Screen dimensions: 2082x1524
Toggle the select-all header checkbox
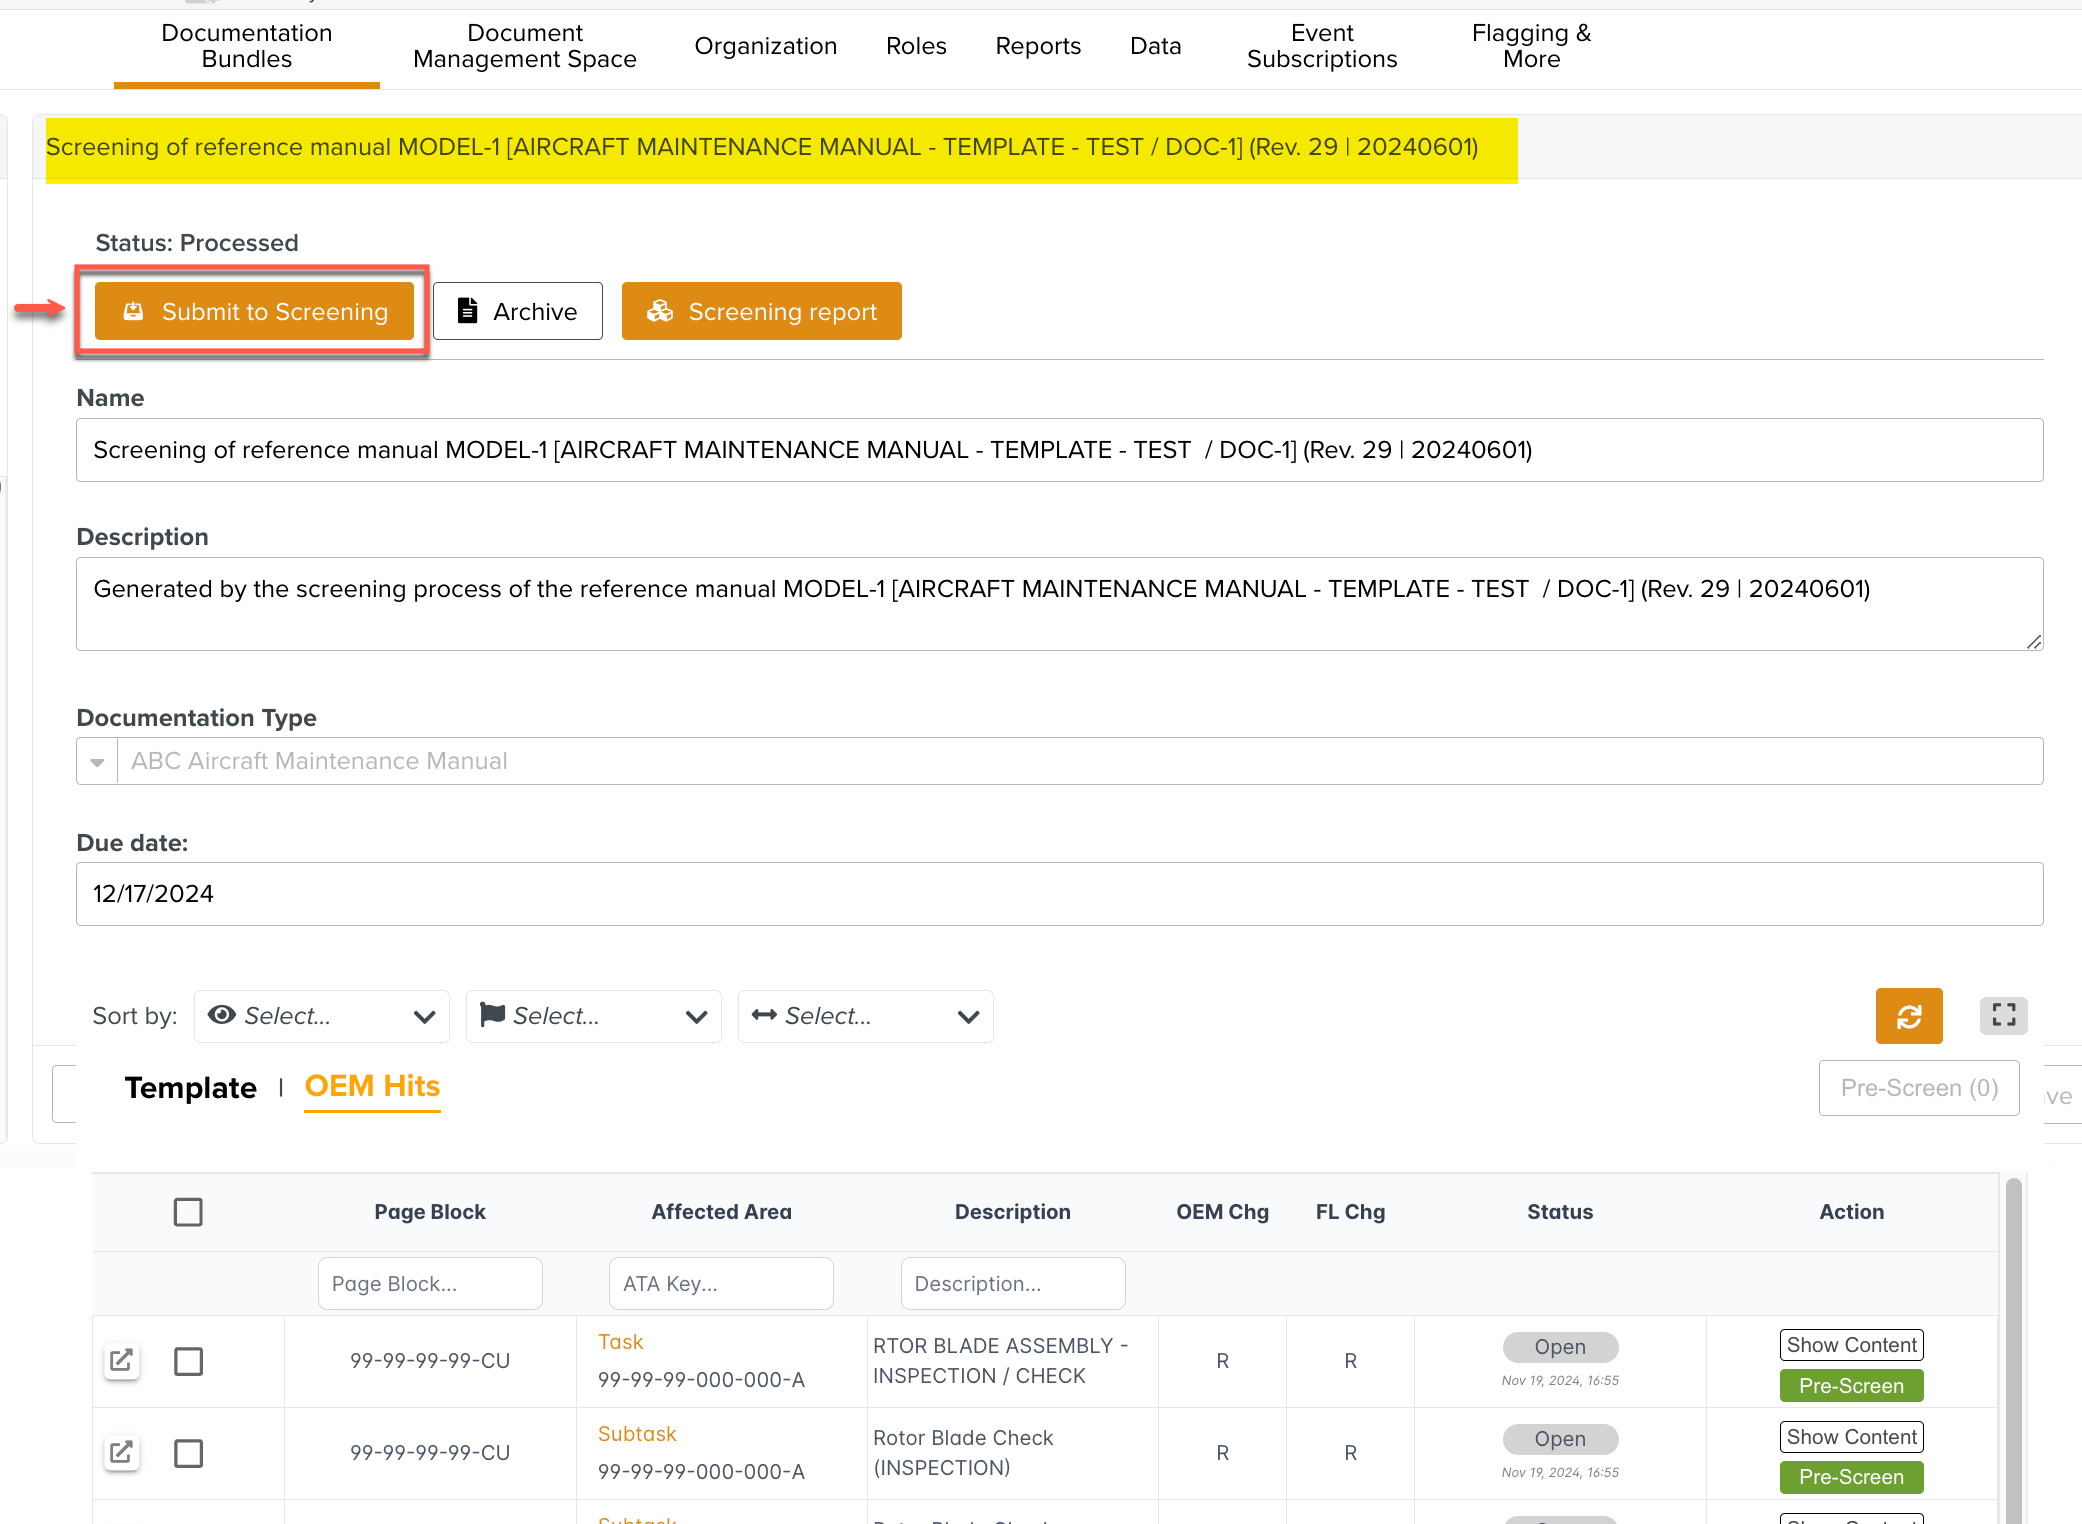pyautogui.click(x=188, y=1212)
